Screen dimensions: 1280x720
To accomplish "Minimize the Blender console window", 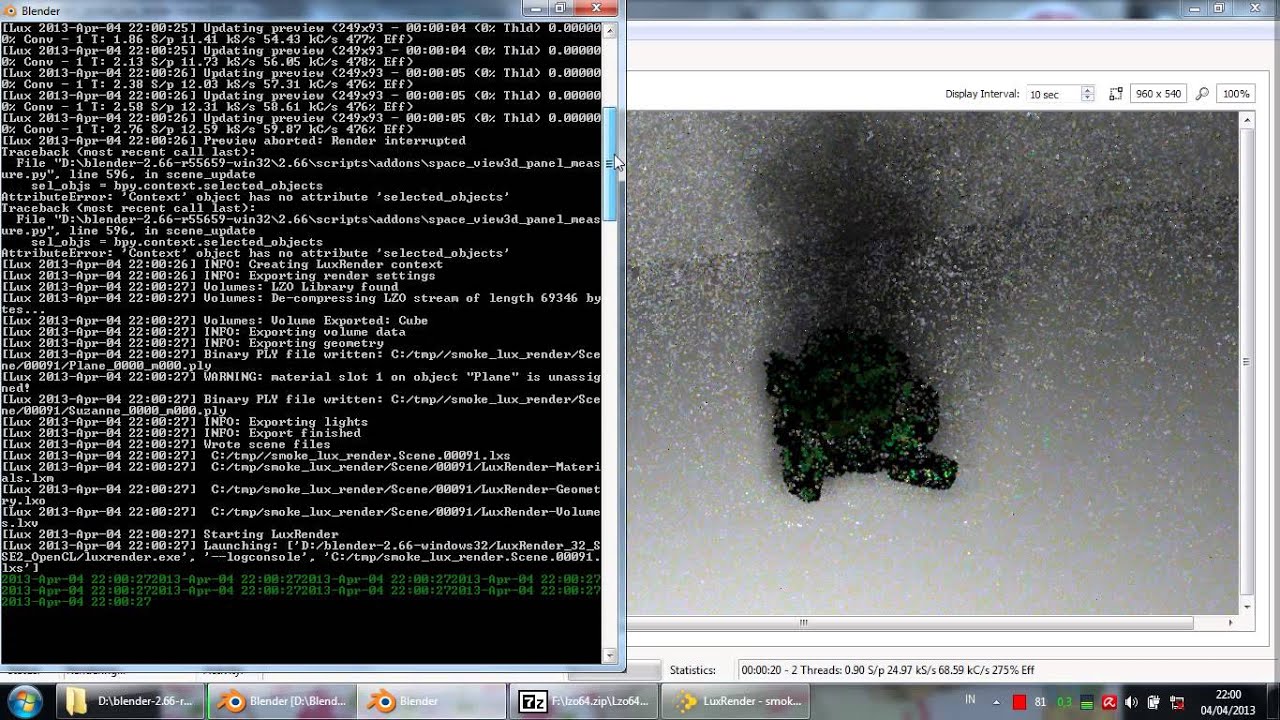I will point(535,8).
